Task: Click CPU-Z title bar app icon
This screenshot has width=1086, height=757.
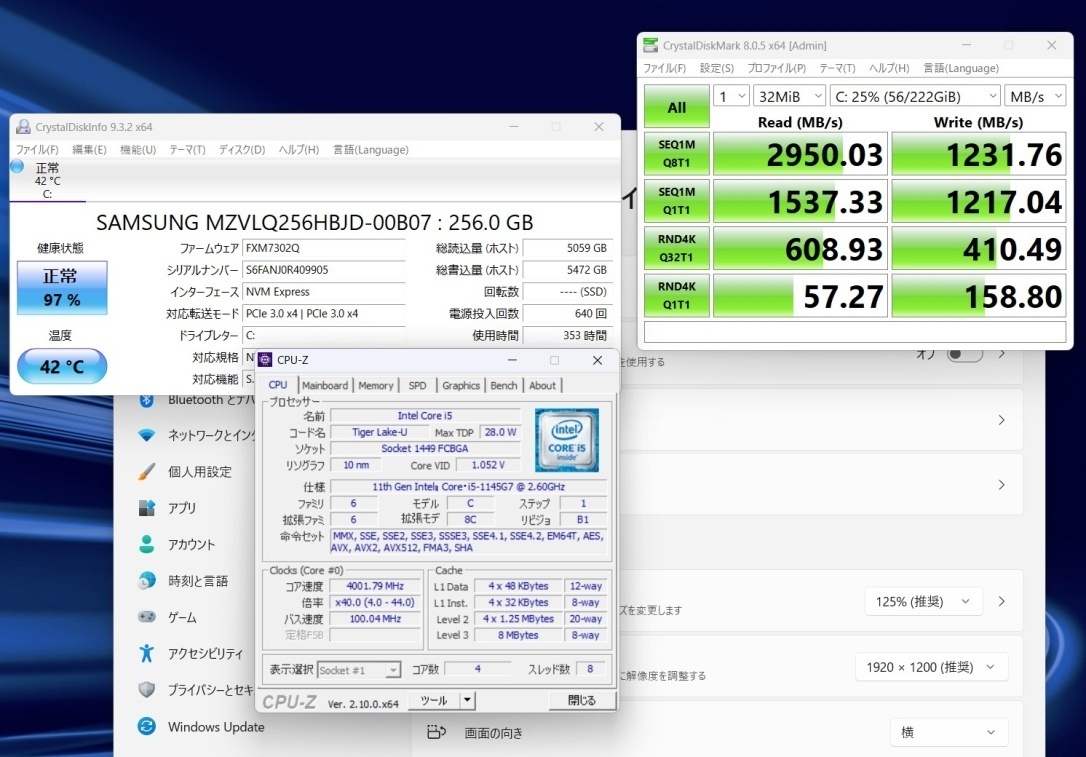Action: (265, 359)
